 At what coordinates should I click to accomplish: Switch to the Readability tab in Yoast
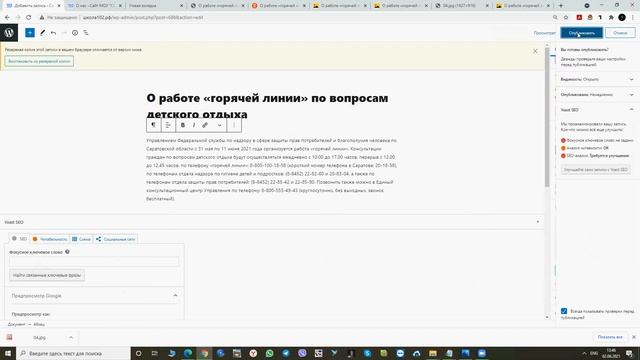[49, 239]
